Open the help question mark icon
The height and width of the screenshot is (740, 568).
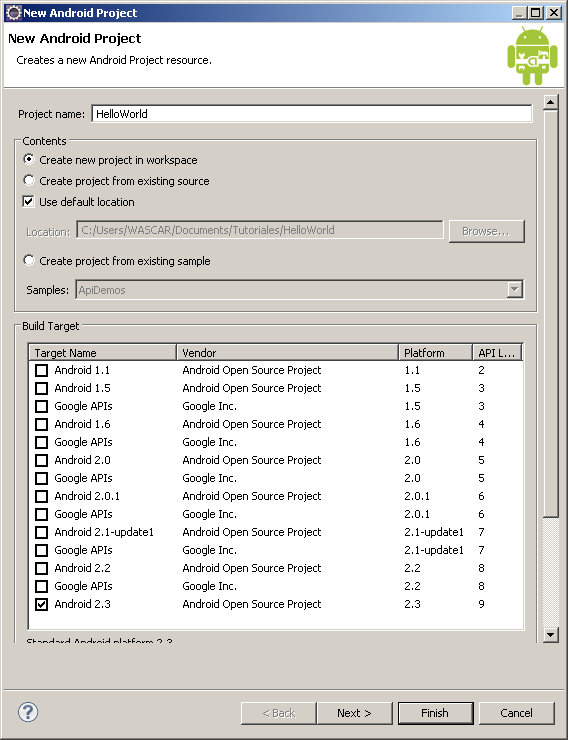[28, 712]
